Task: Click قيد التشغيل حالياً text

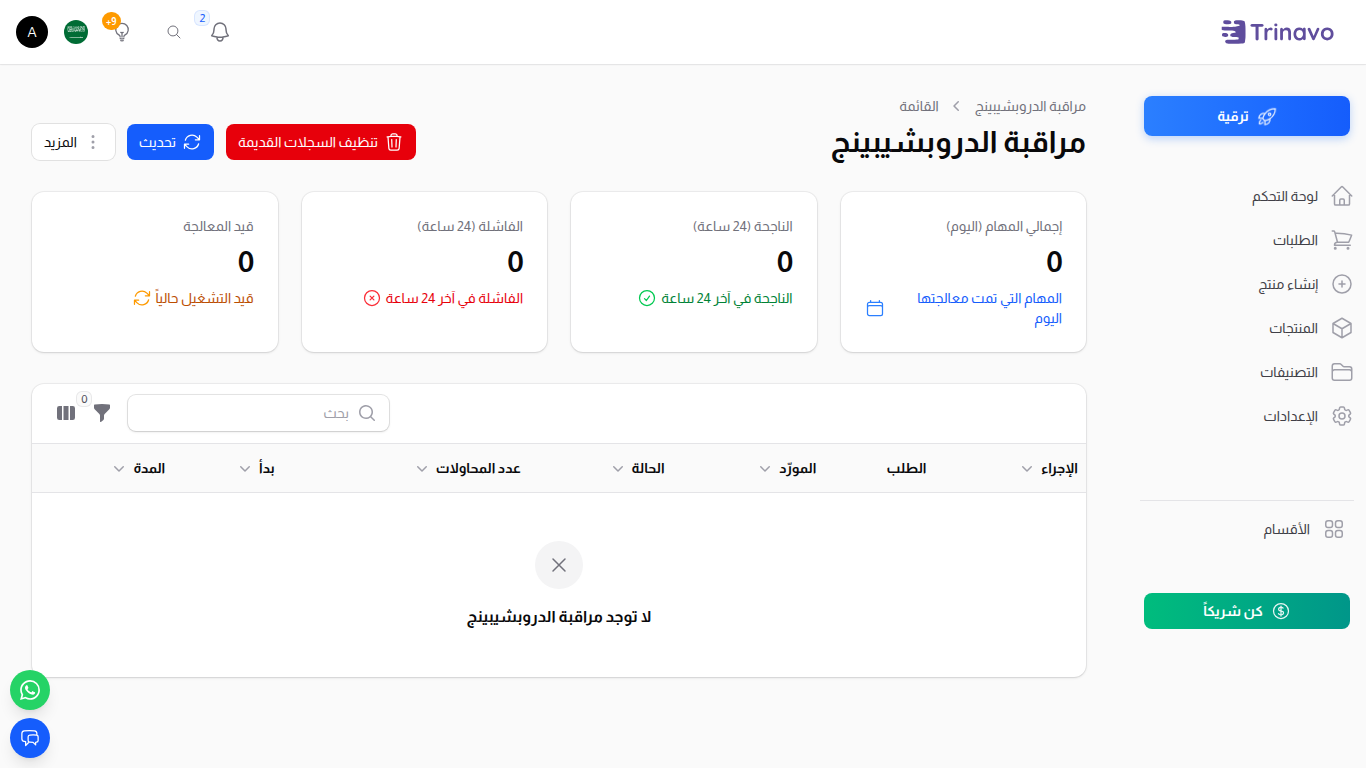Action: pyautogui.click(x=206, y=298)
